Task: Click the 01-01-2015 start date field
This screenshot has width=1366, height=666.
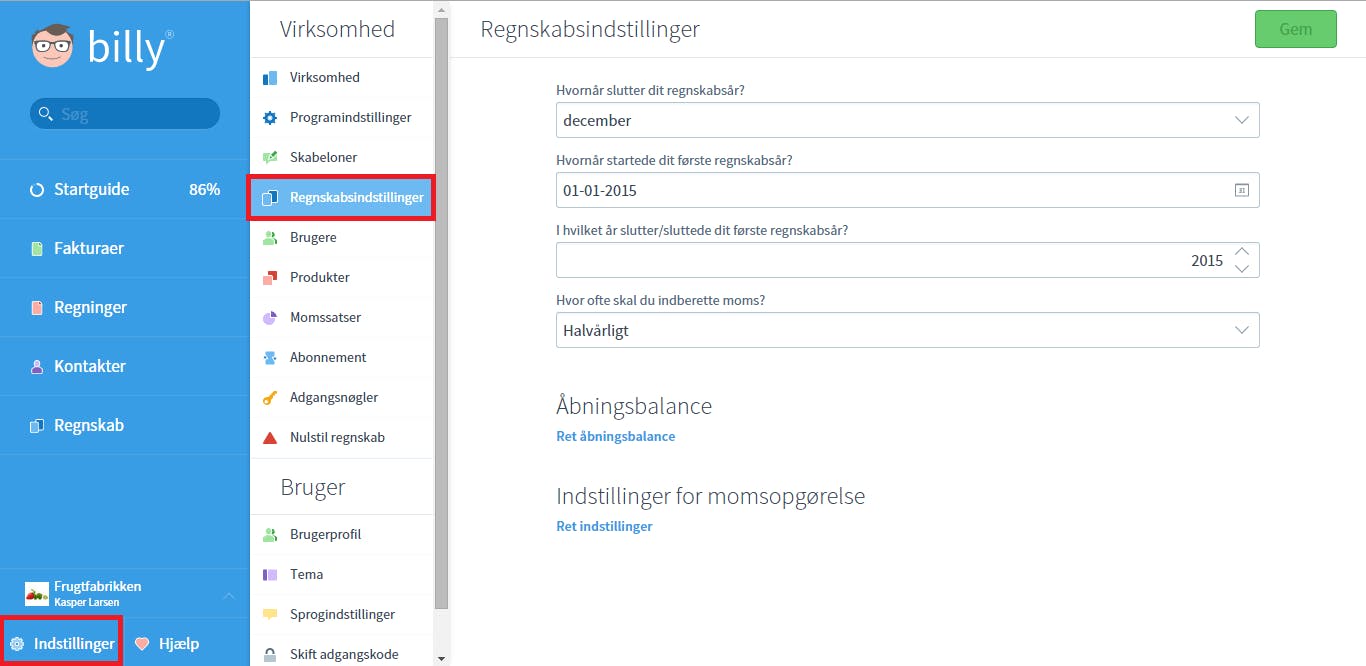Action: pyautogui.click(x=907, y=190)
